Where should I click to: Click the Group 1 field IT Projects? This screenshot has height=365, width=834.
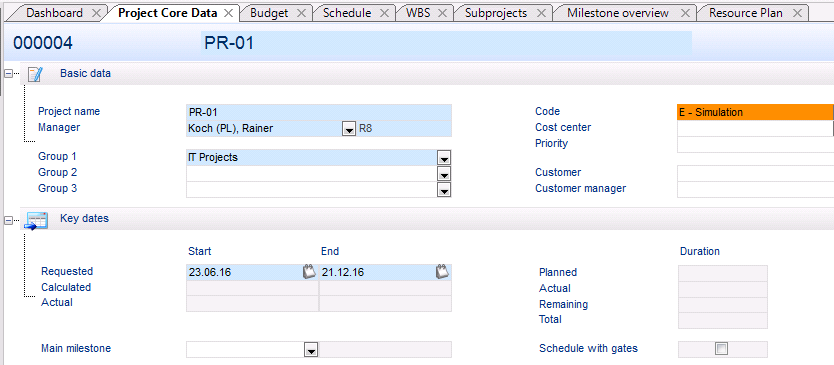(x=312, y=158)
